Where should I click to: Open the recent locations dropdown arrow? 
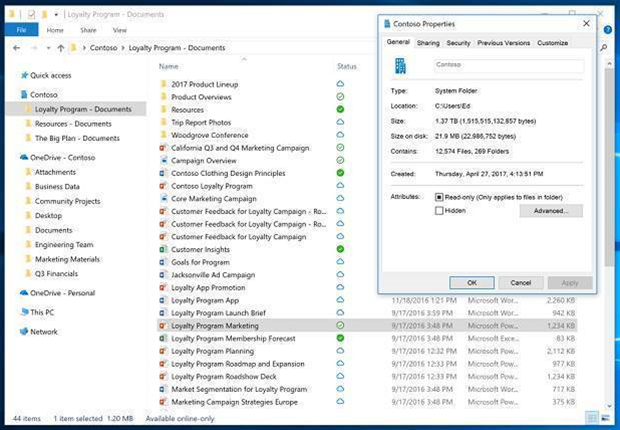pyautogui.click(x=48, y=48)
